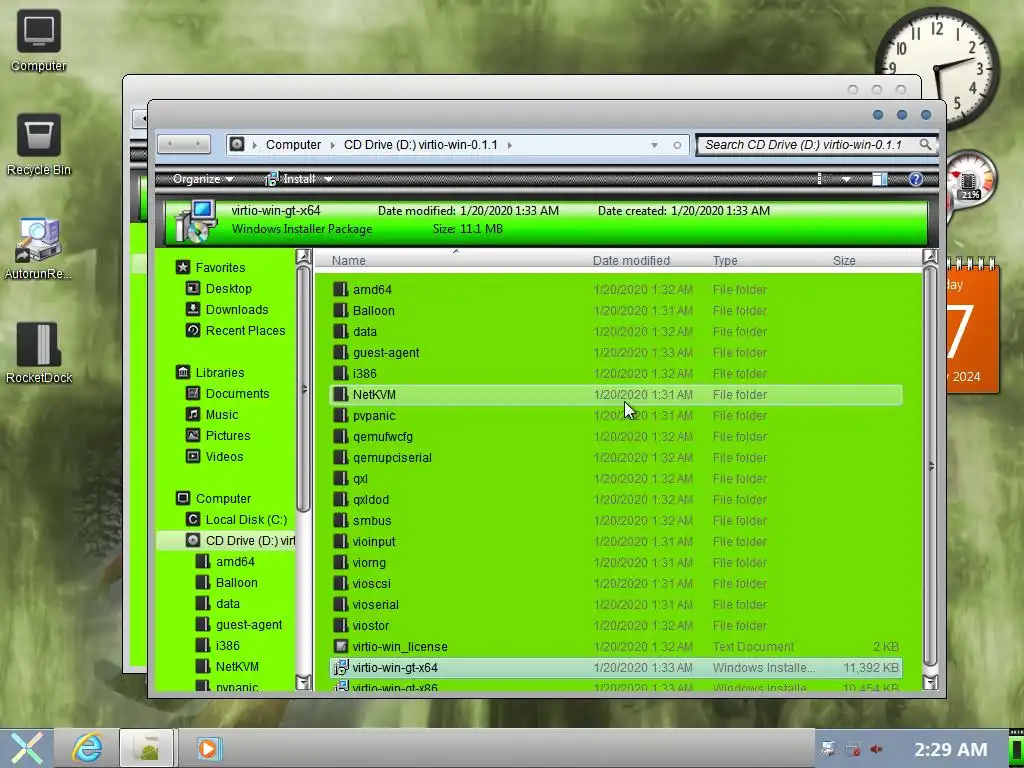Click the navigation pane scrollbar thumb
Image resolution: width=1024 pixels, height=768 pixels.
(x=303, y=389)
